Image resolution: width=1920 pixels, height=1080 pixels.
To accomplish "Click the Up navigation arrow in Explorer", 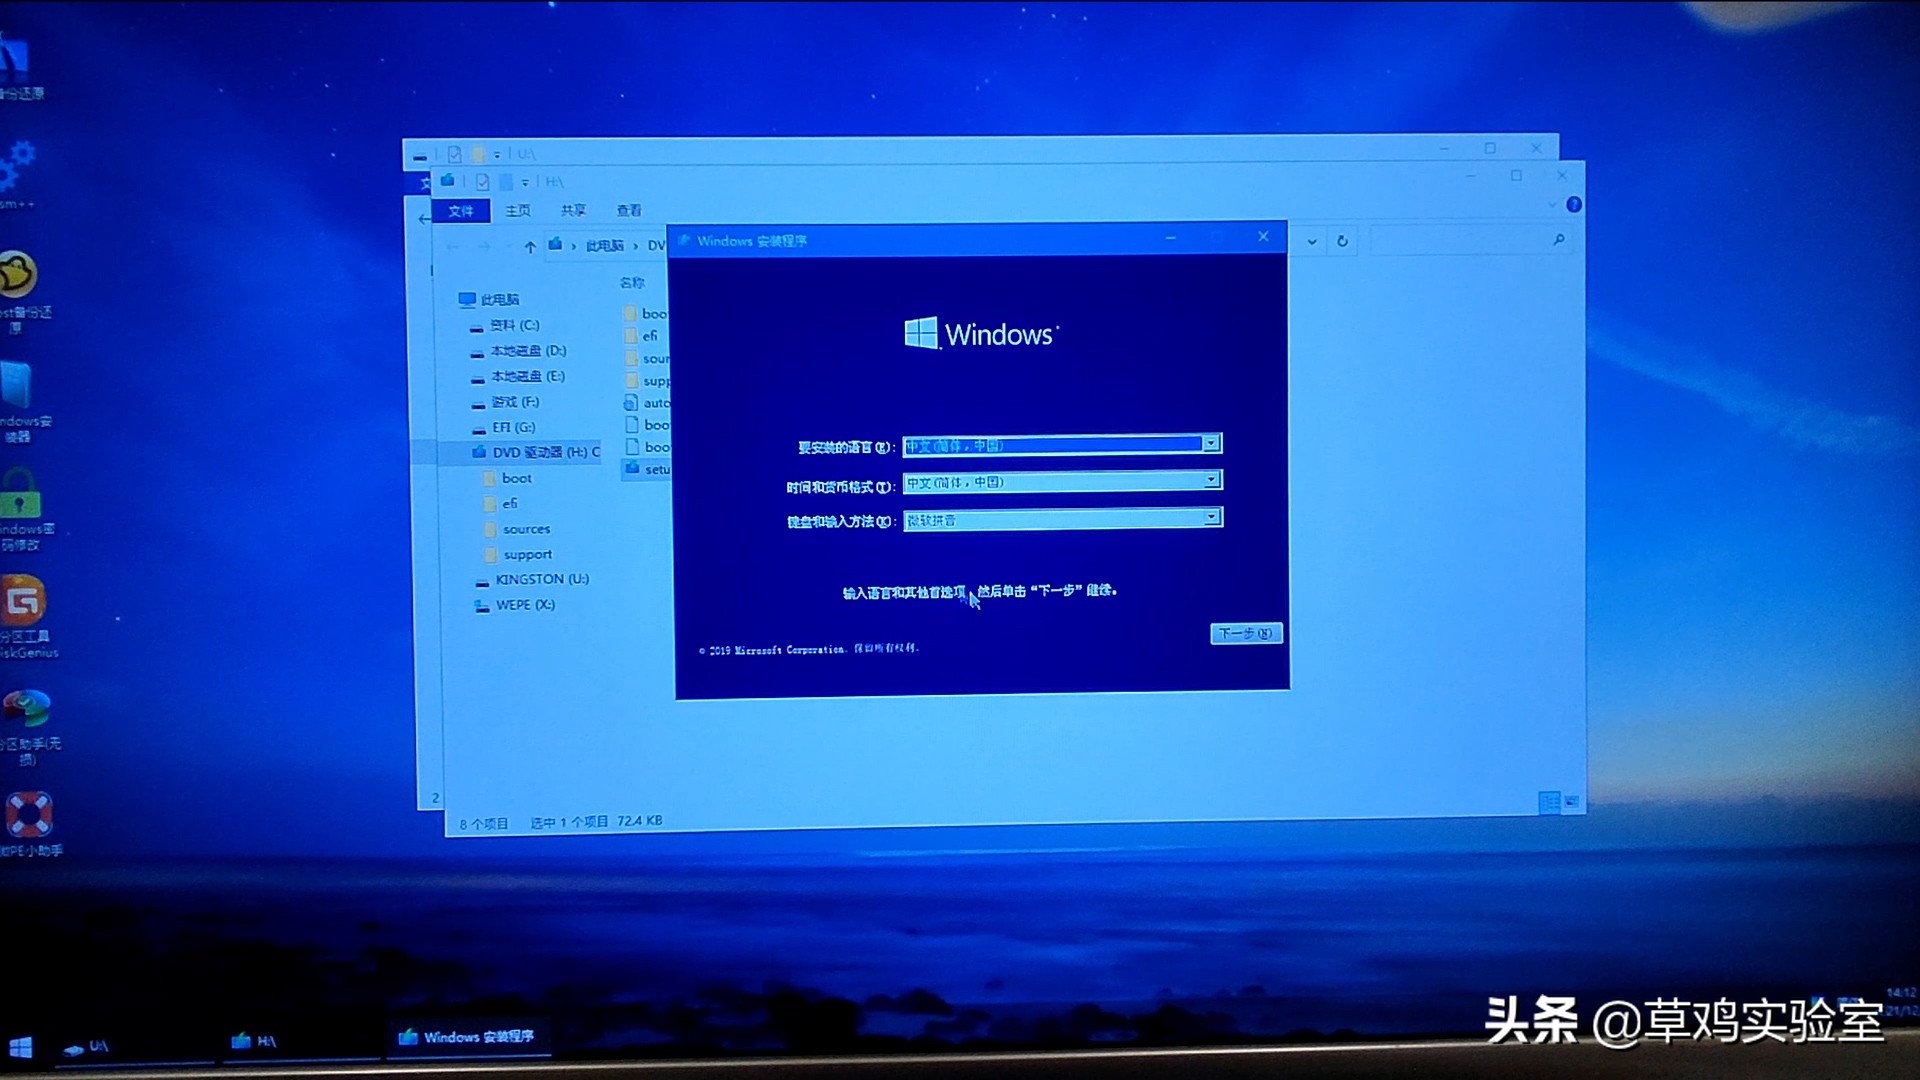I will pos(529,246).
